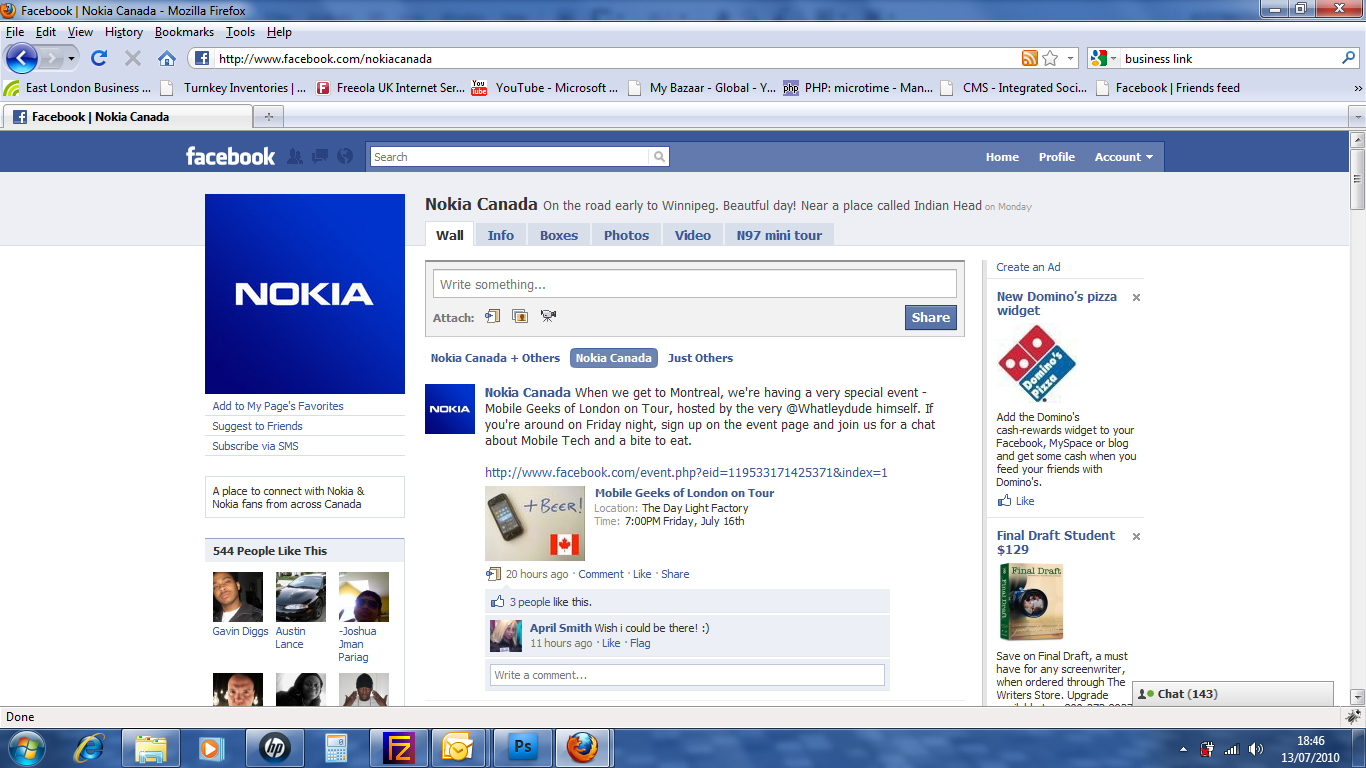Open Mobile Geeks of London on Tour link

pos(684,493)
